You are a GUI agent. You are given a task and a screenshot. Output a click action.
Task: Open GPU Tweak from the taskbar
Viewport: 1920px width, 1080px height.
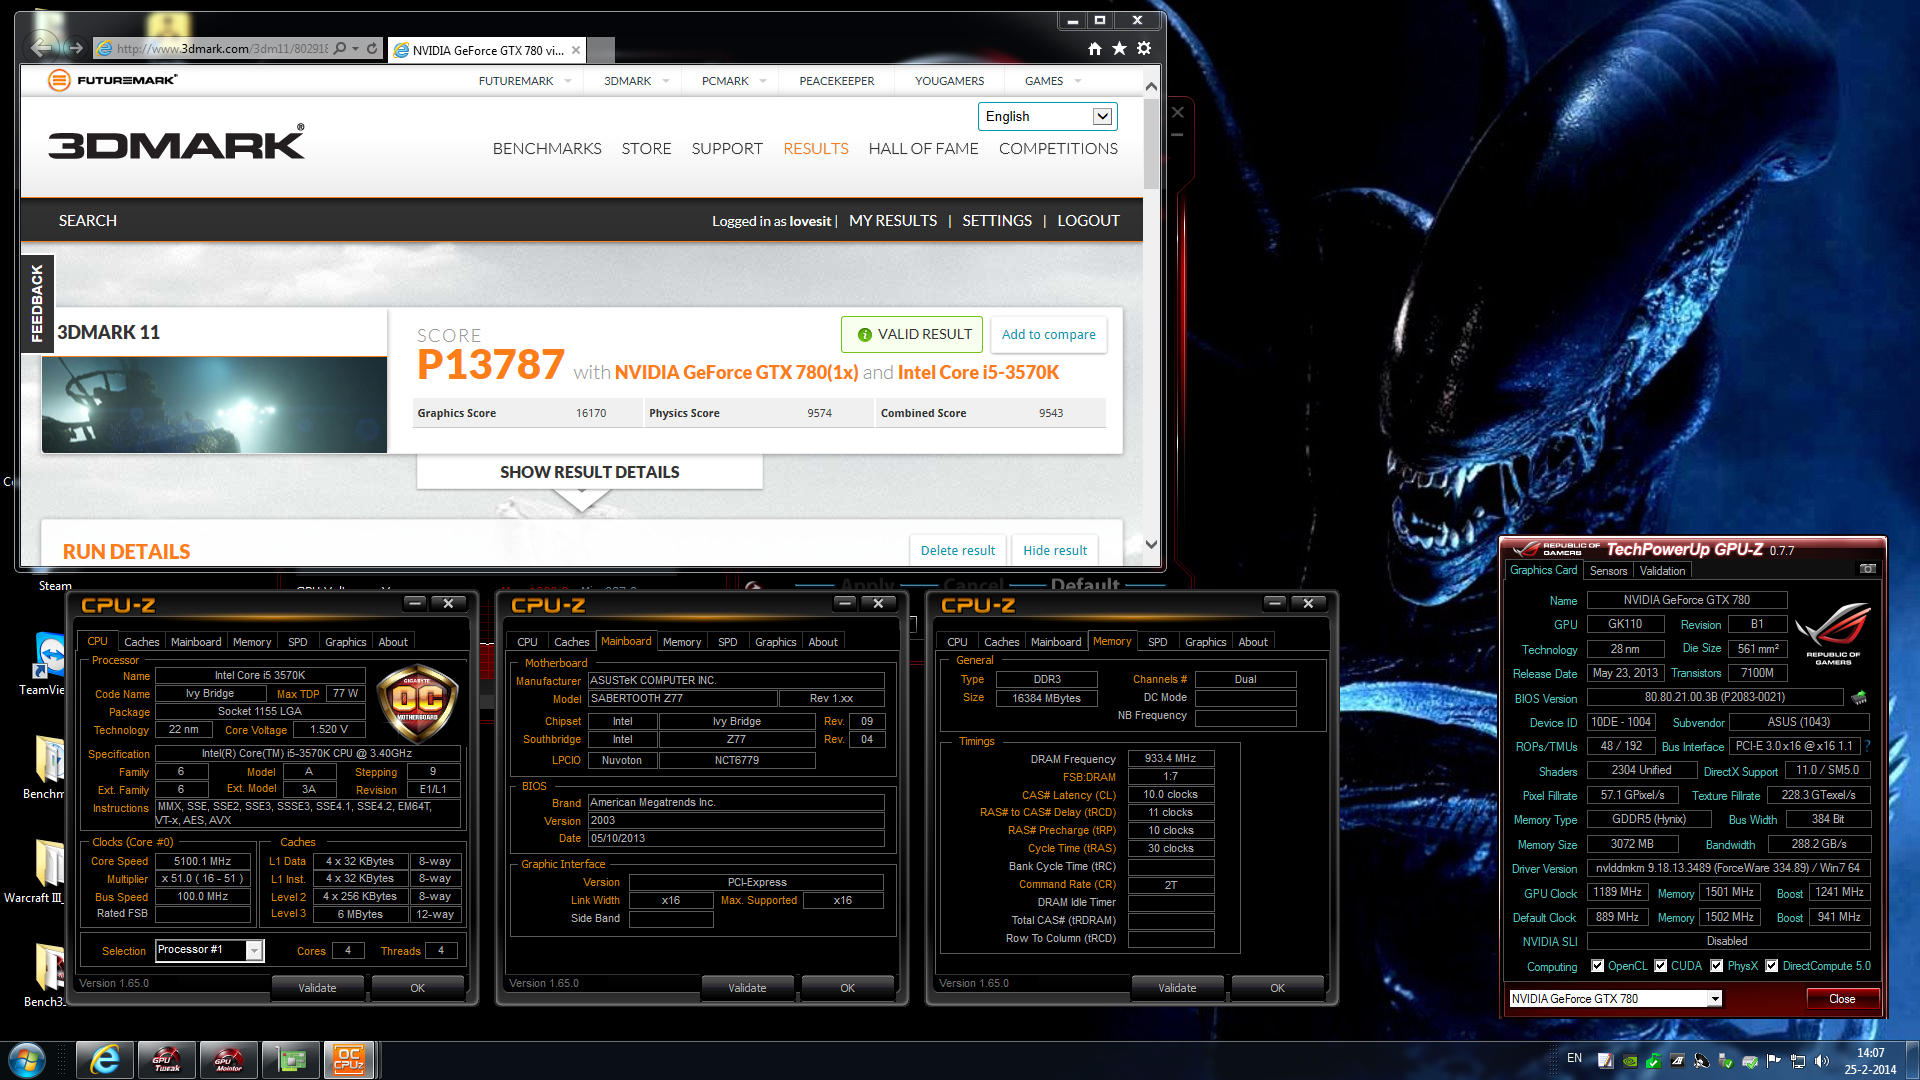(x=166, y=1060)
